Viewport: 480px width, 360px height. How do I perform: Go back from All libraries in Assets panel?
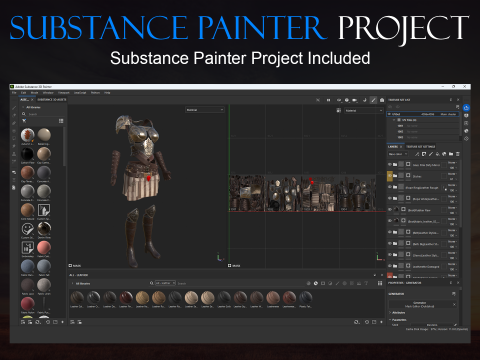click(x=23, y=107)
